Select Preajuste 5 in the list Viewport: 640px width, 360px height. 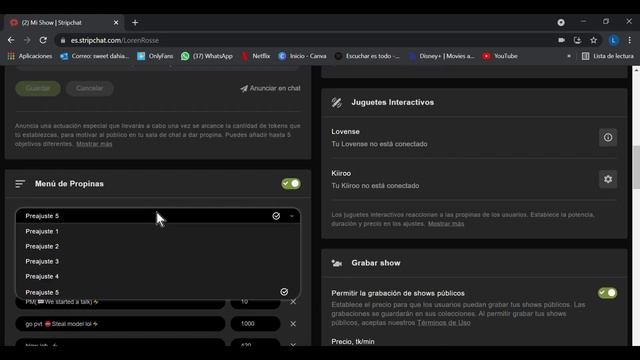(158, 292)
